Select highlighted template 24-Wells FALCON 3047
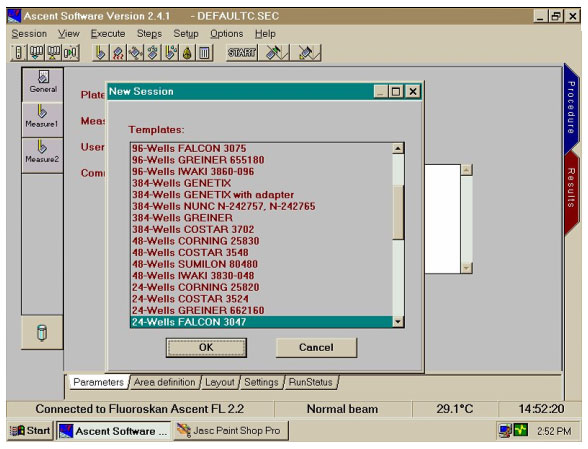Screen dimensions: 588x449 tap(261, 322)
